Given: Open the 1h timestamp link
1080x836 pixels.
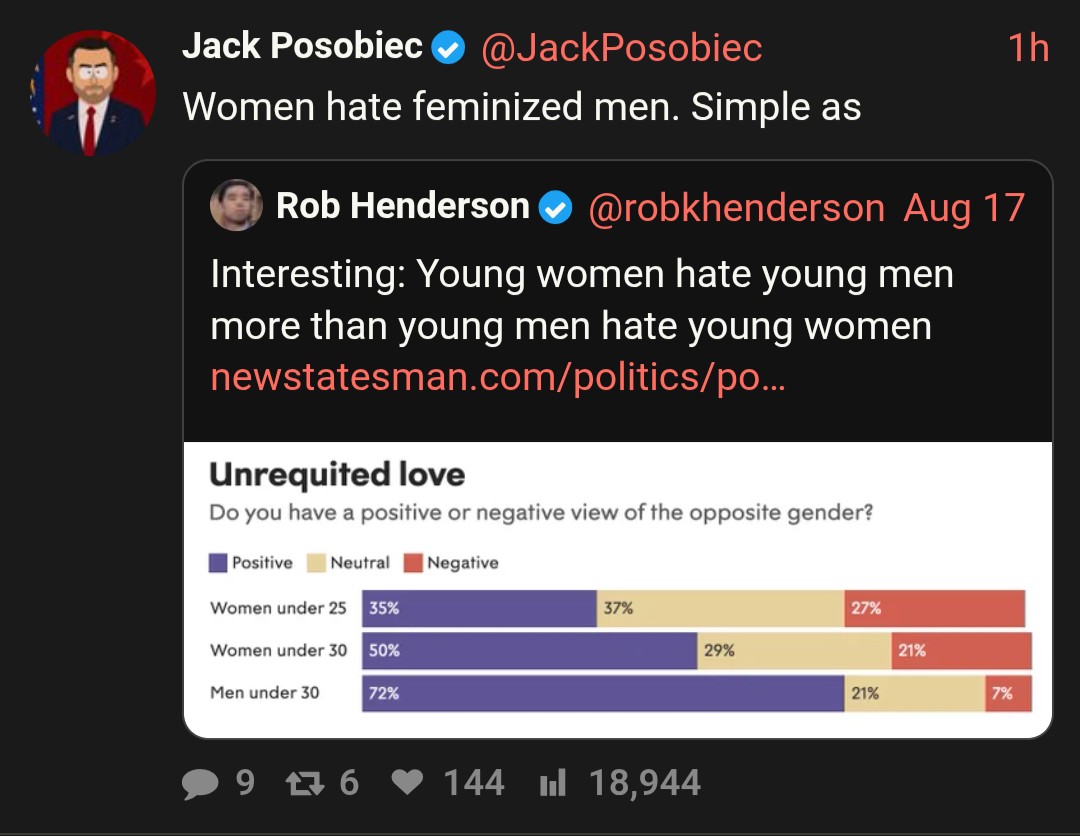Looking at the screenshot, I should 1028,48.
